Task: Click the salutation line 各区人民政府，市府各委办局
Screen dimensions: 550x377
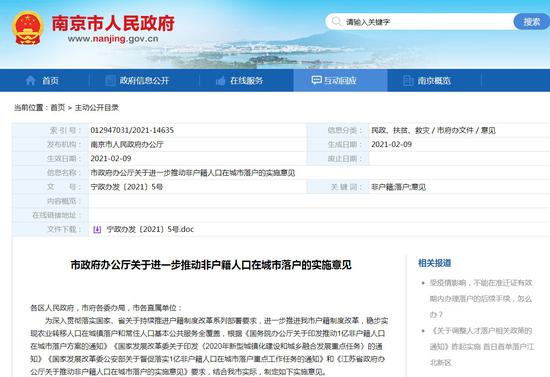Action: point(106,308)
